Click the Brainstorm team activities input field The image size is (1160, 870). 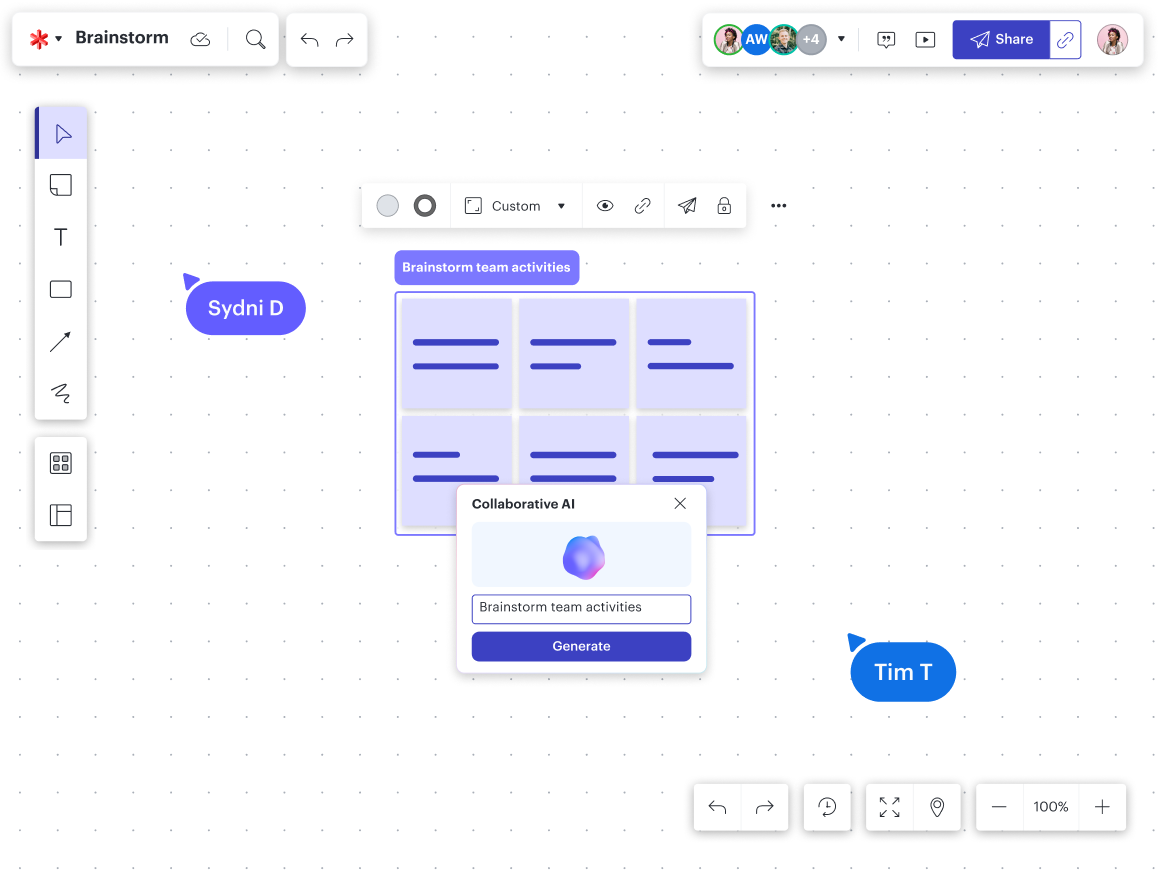[x=581, y=608]
